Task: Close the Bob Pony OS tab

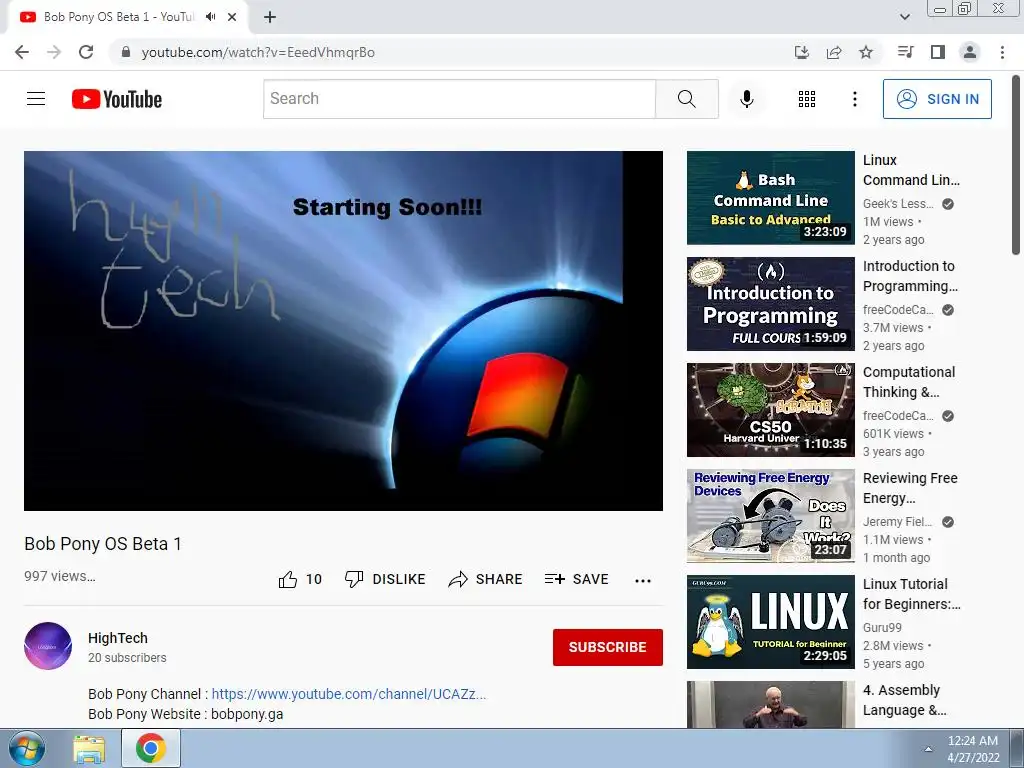Action: click(x=232, y=17)
